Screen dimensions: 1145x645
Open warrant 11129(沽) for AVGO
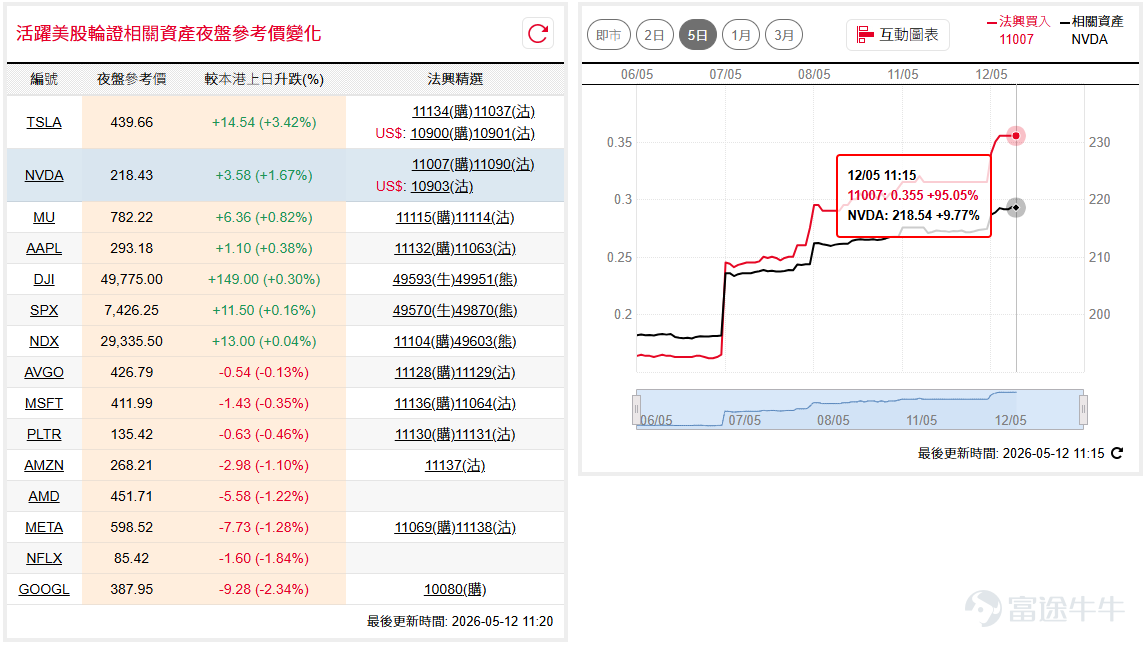[x=486, y=373]
